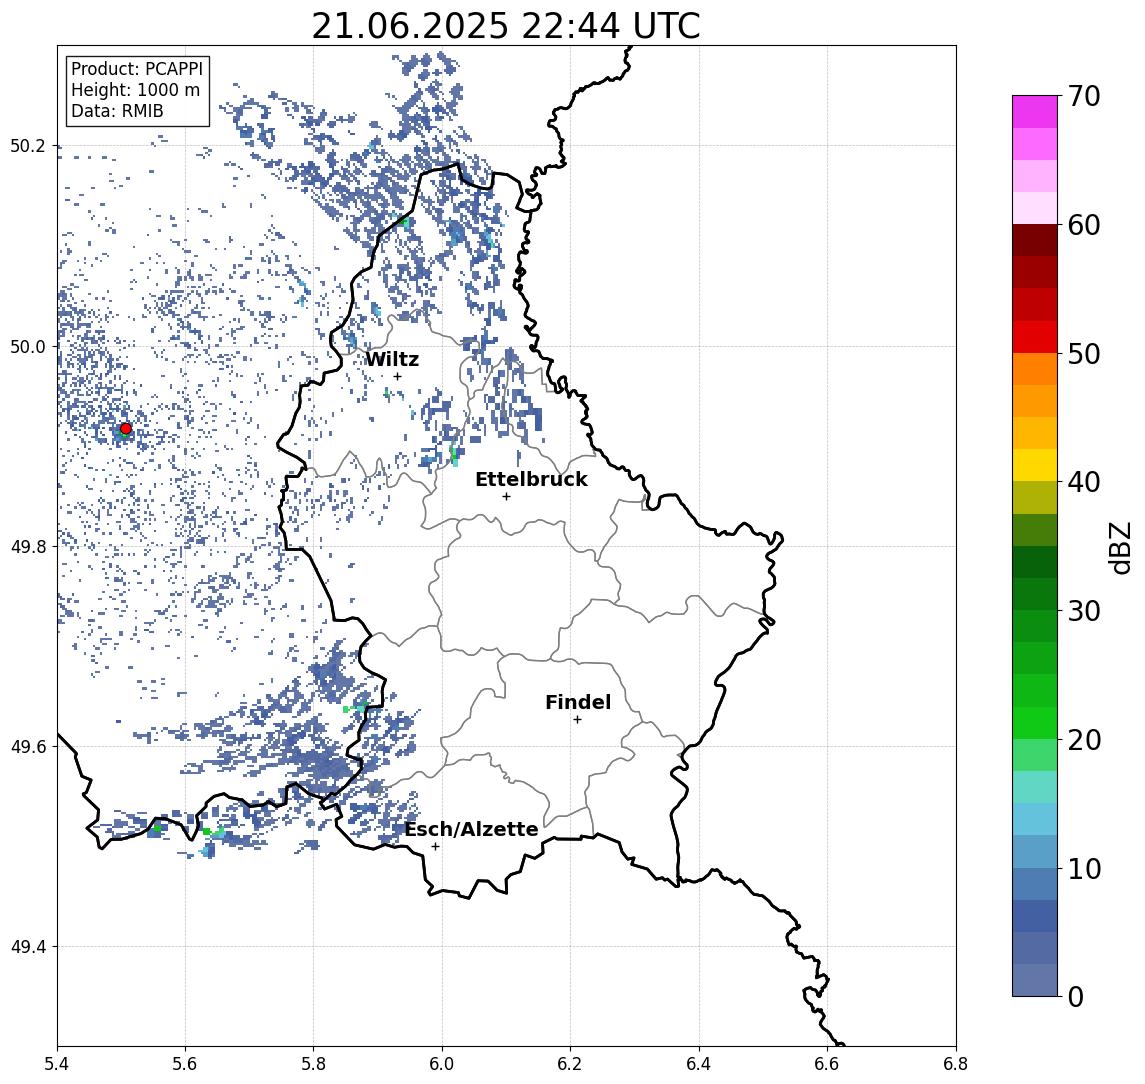
Task: Pick the bright green swatch just above 20 dBZ
Action: click(x=1035, y=723)
